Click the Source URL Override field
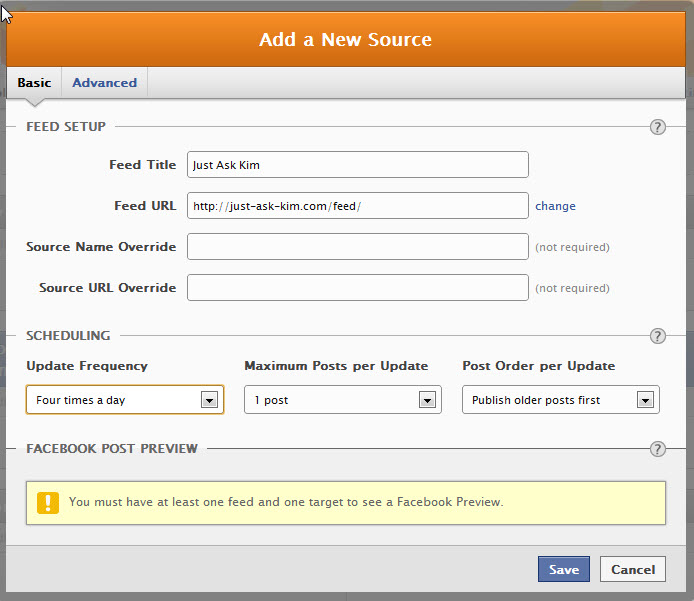Image resolution: width=694 pixels, height=601 pixels. coord(358,288)
